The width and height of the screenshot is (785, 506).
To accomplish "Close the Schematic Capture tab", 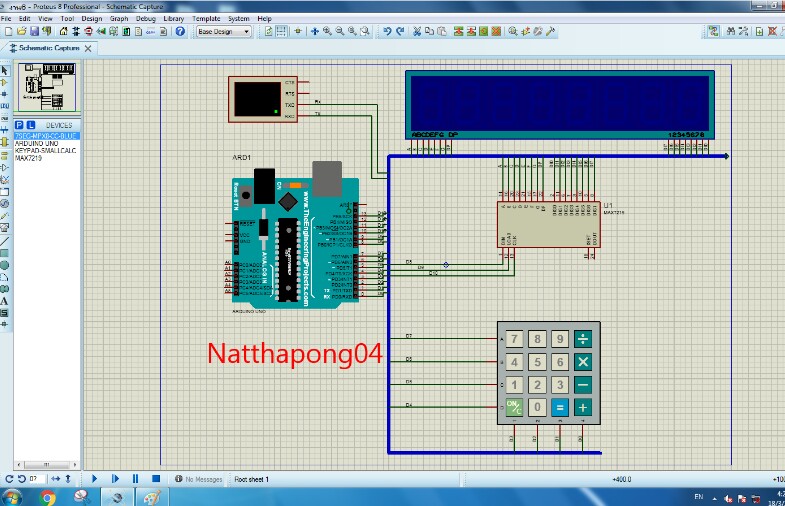I will (x=88, y=49).
